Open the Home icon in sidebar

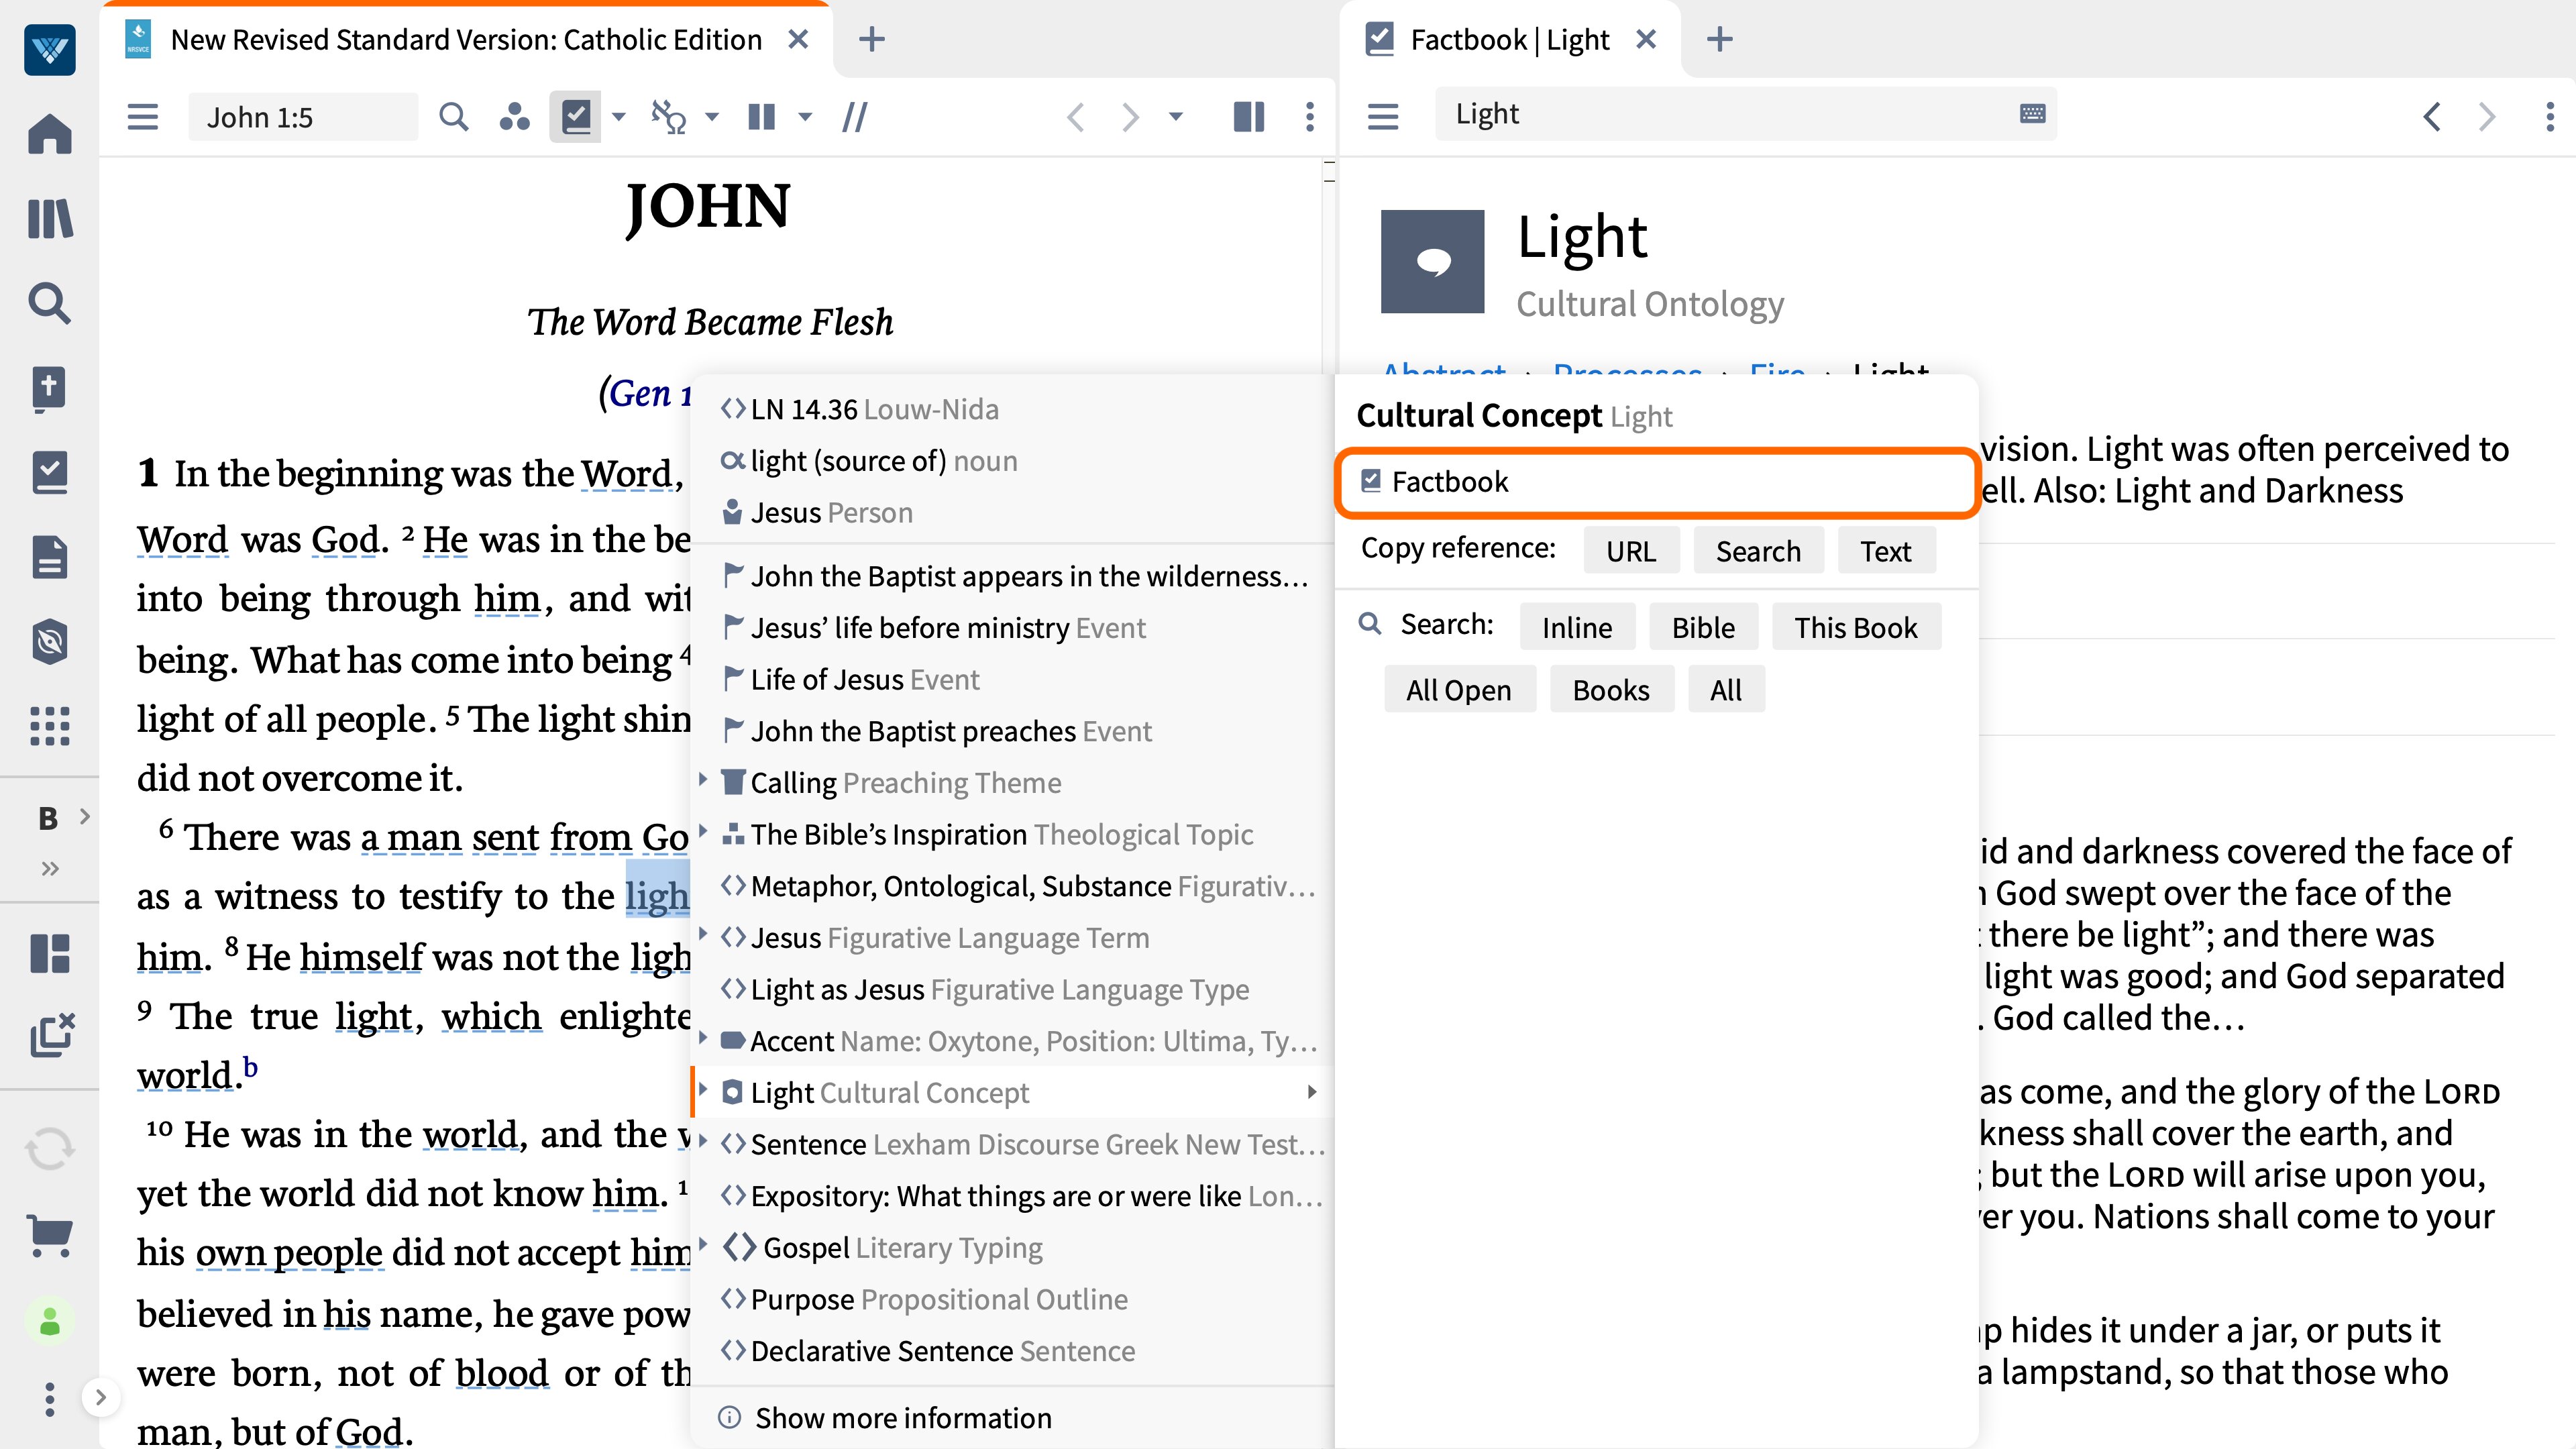pyautogui.click(x=50, y=133)
